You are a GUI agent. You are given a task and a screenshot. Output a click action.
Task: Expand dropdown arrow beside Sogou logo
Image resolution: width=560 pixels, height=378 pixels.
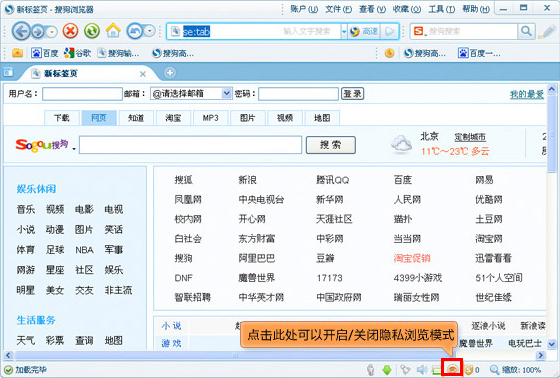74,149
